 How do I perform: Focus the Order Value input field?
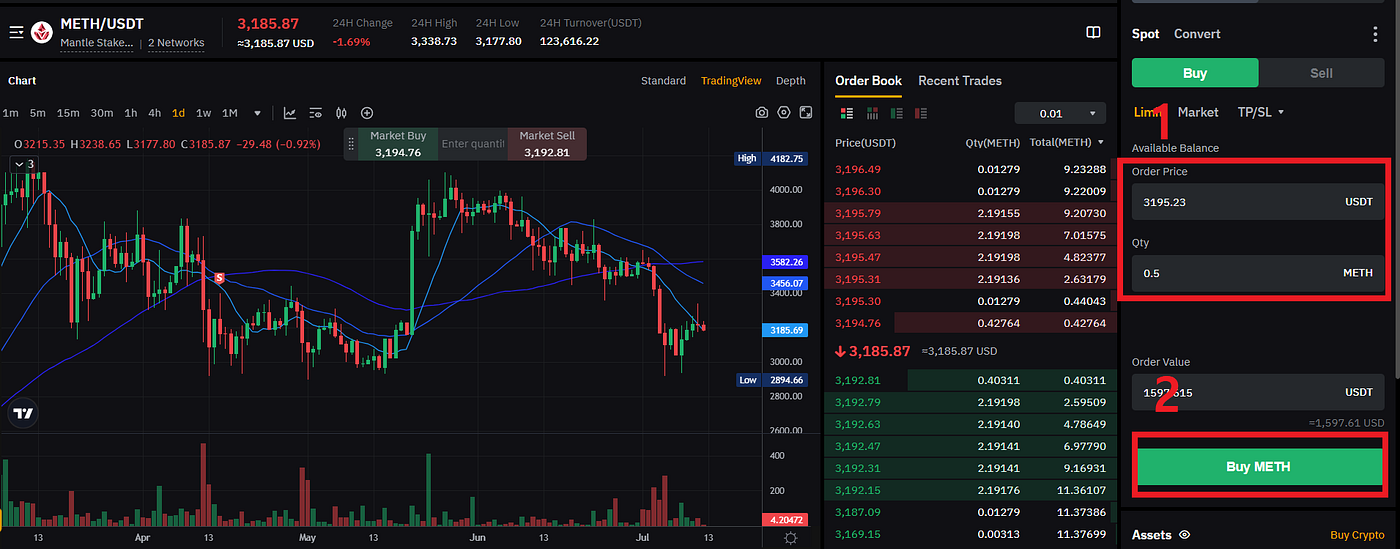pyautogui.click(x=1258, y=392)
